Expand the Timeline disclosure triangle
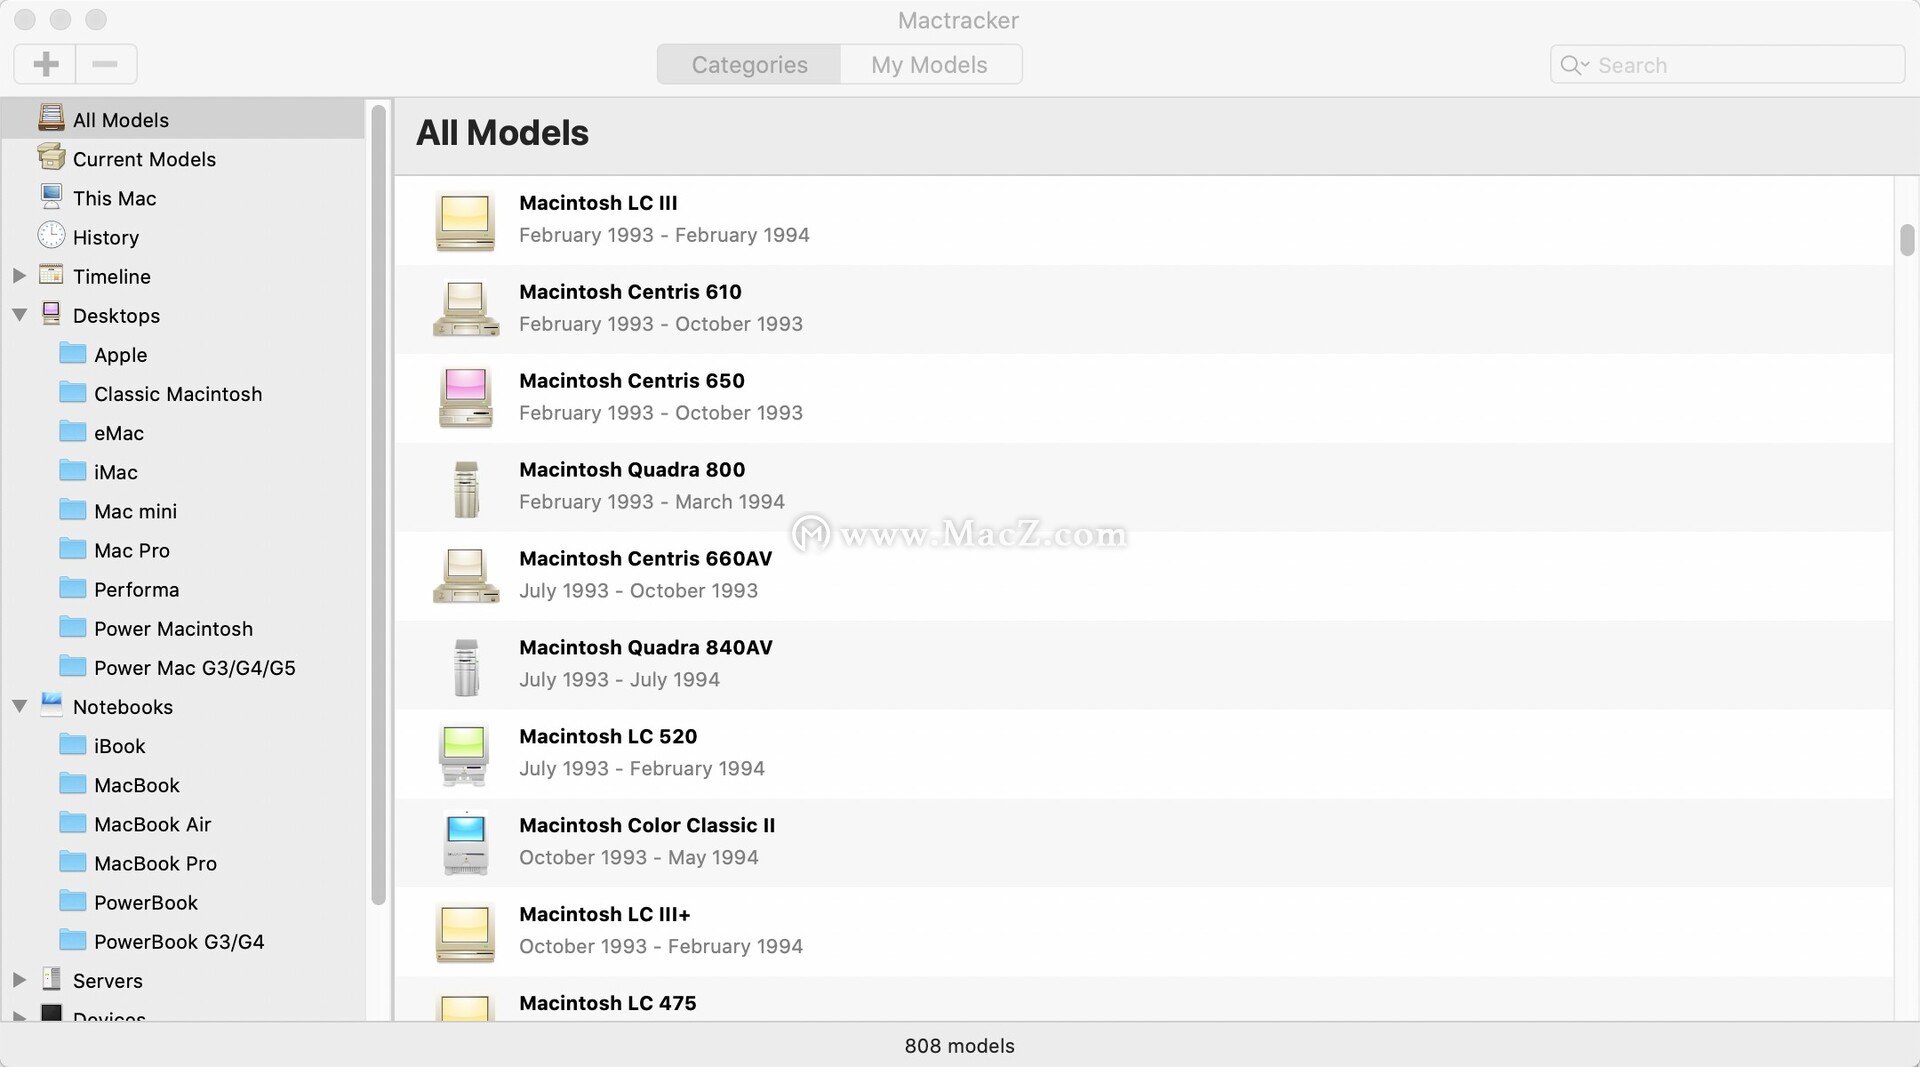This screenshot has height=1067, width=1920. (19, 275)
